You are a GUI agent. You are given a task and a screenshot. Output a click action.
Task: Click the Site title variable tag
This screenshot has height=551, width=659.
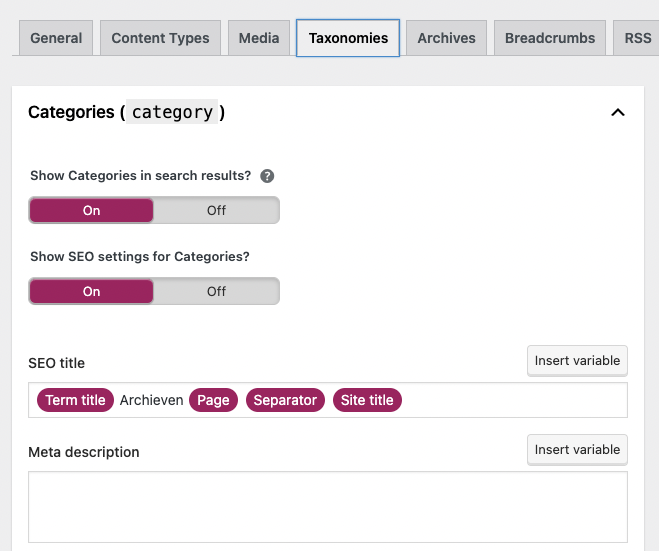click(367, 400)
